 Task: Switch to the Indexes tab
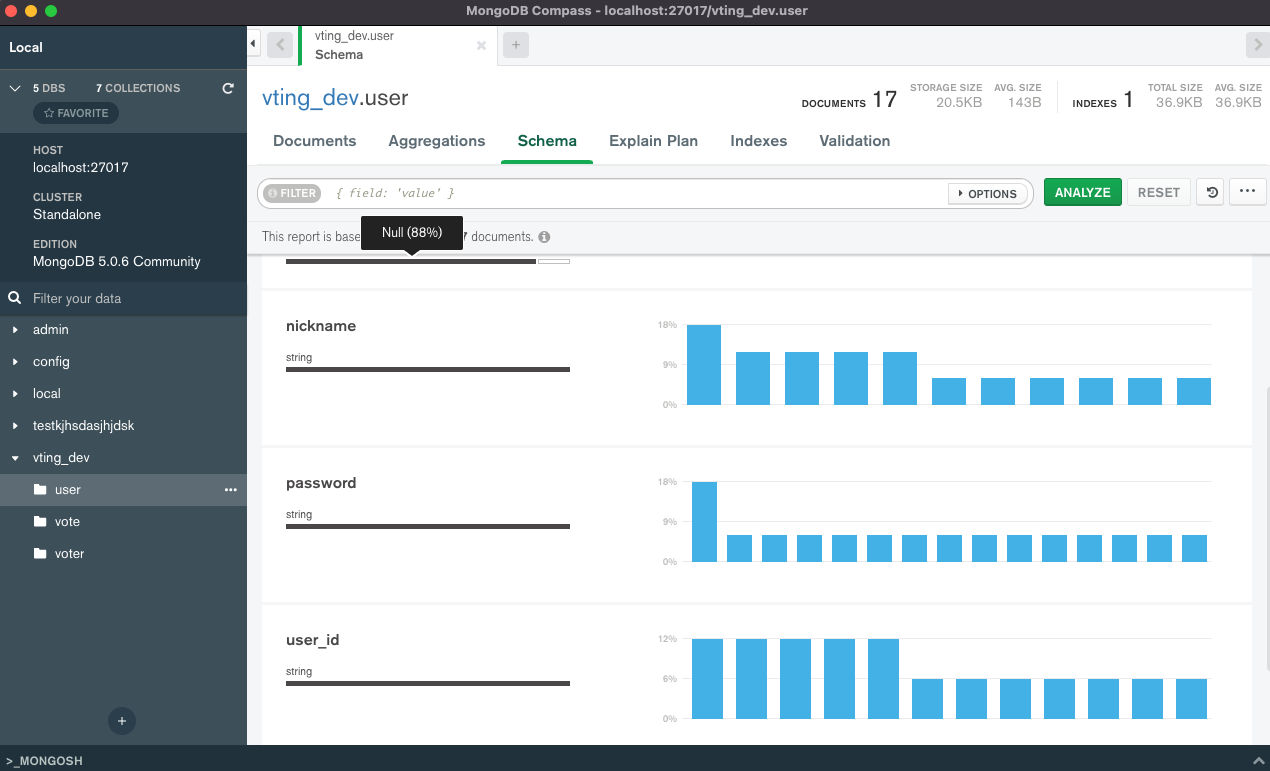(759, 141)
